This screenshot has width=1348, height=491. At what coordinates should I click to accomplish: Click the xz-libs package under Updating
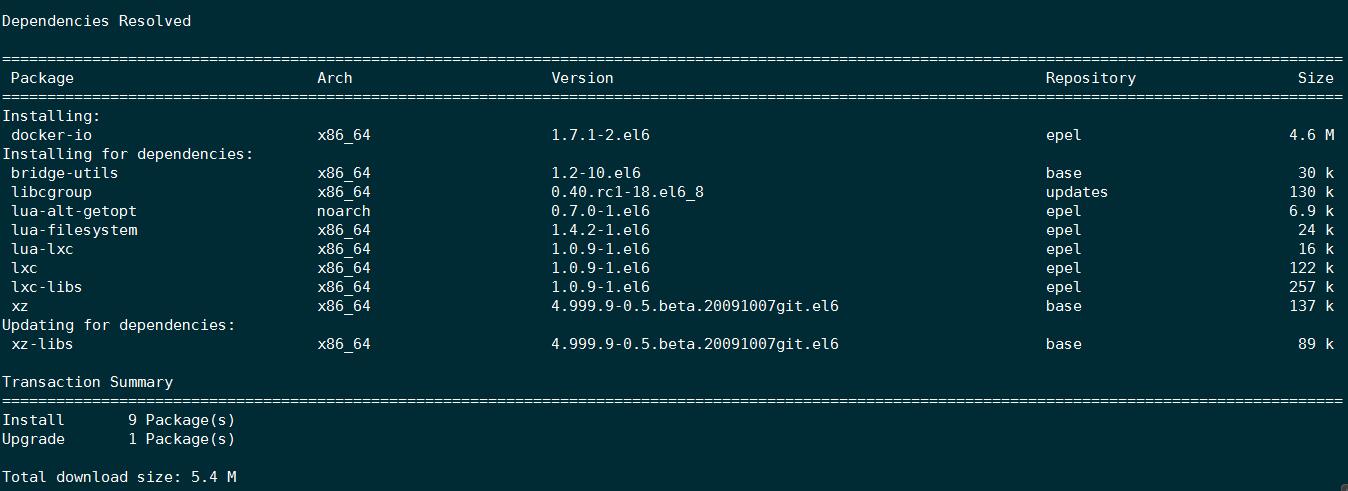[42, 344]
